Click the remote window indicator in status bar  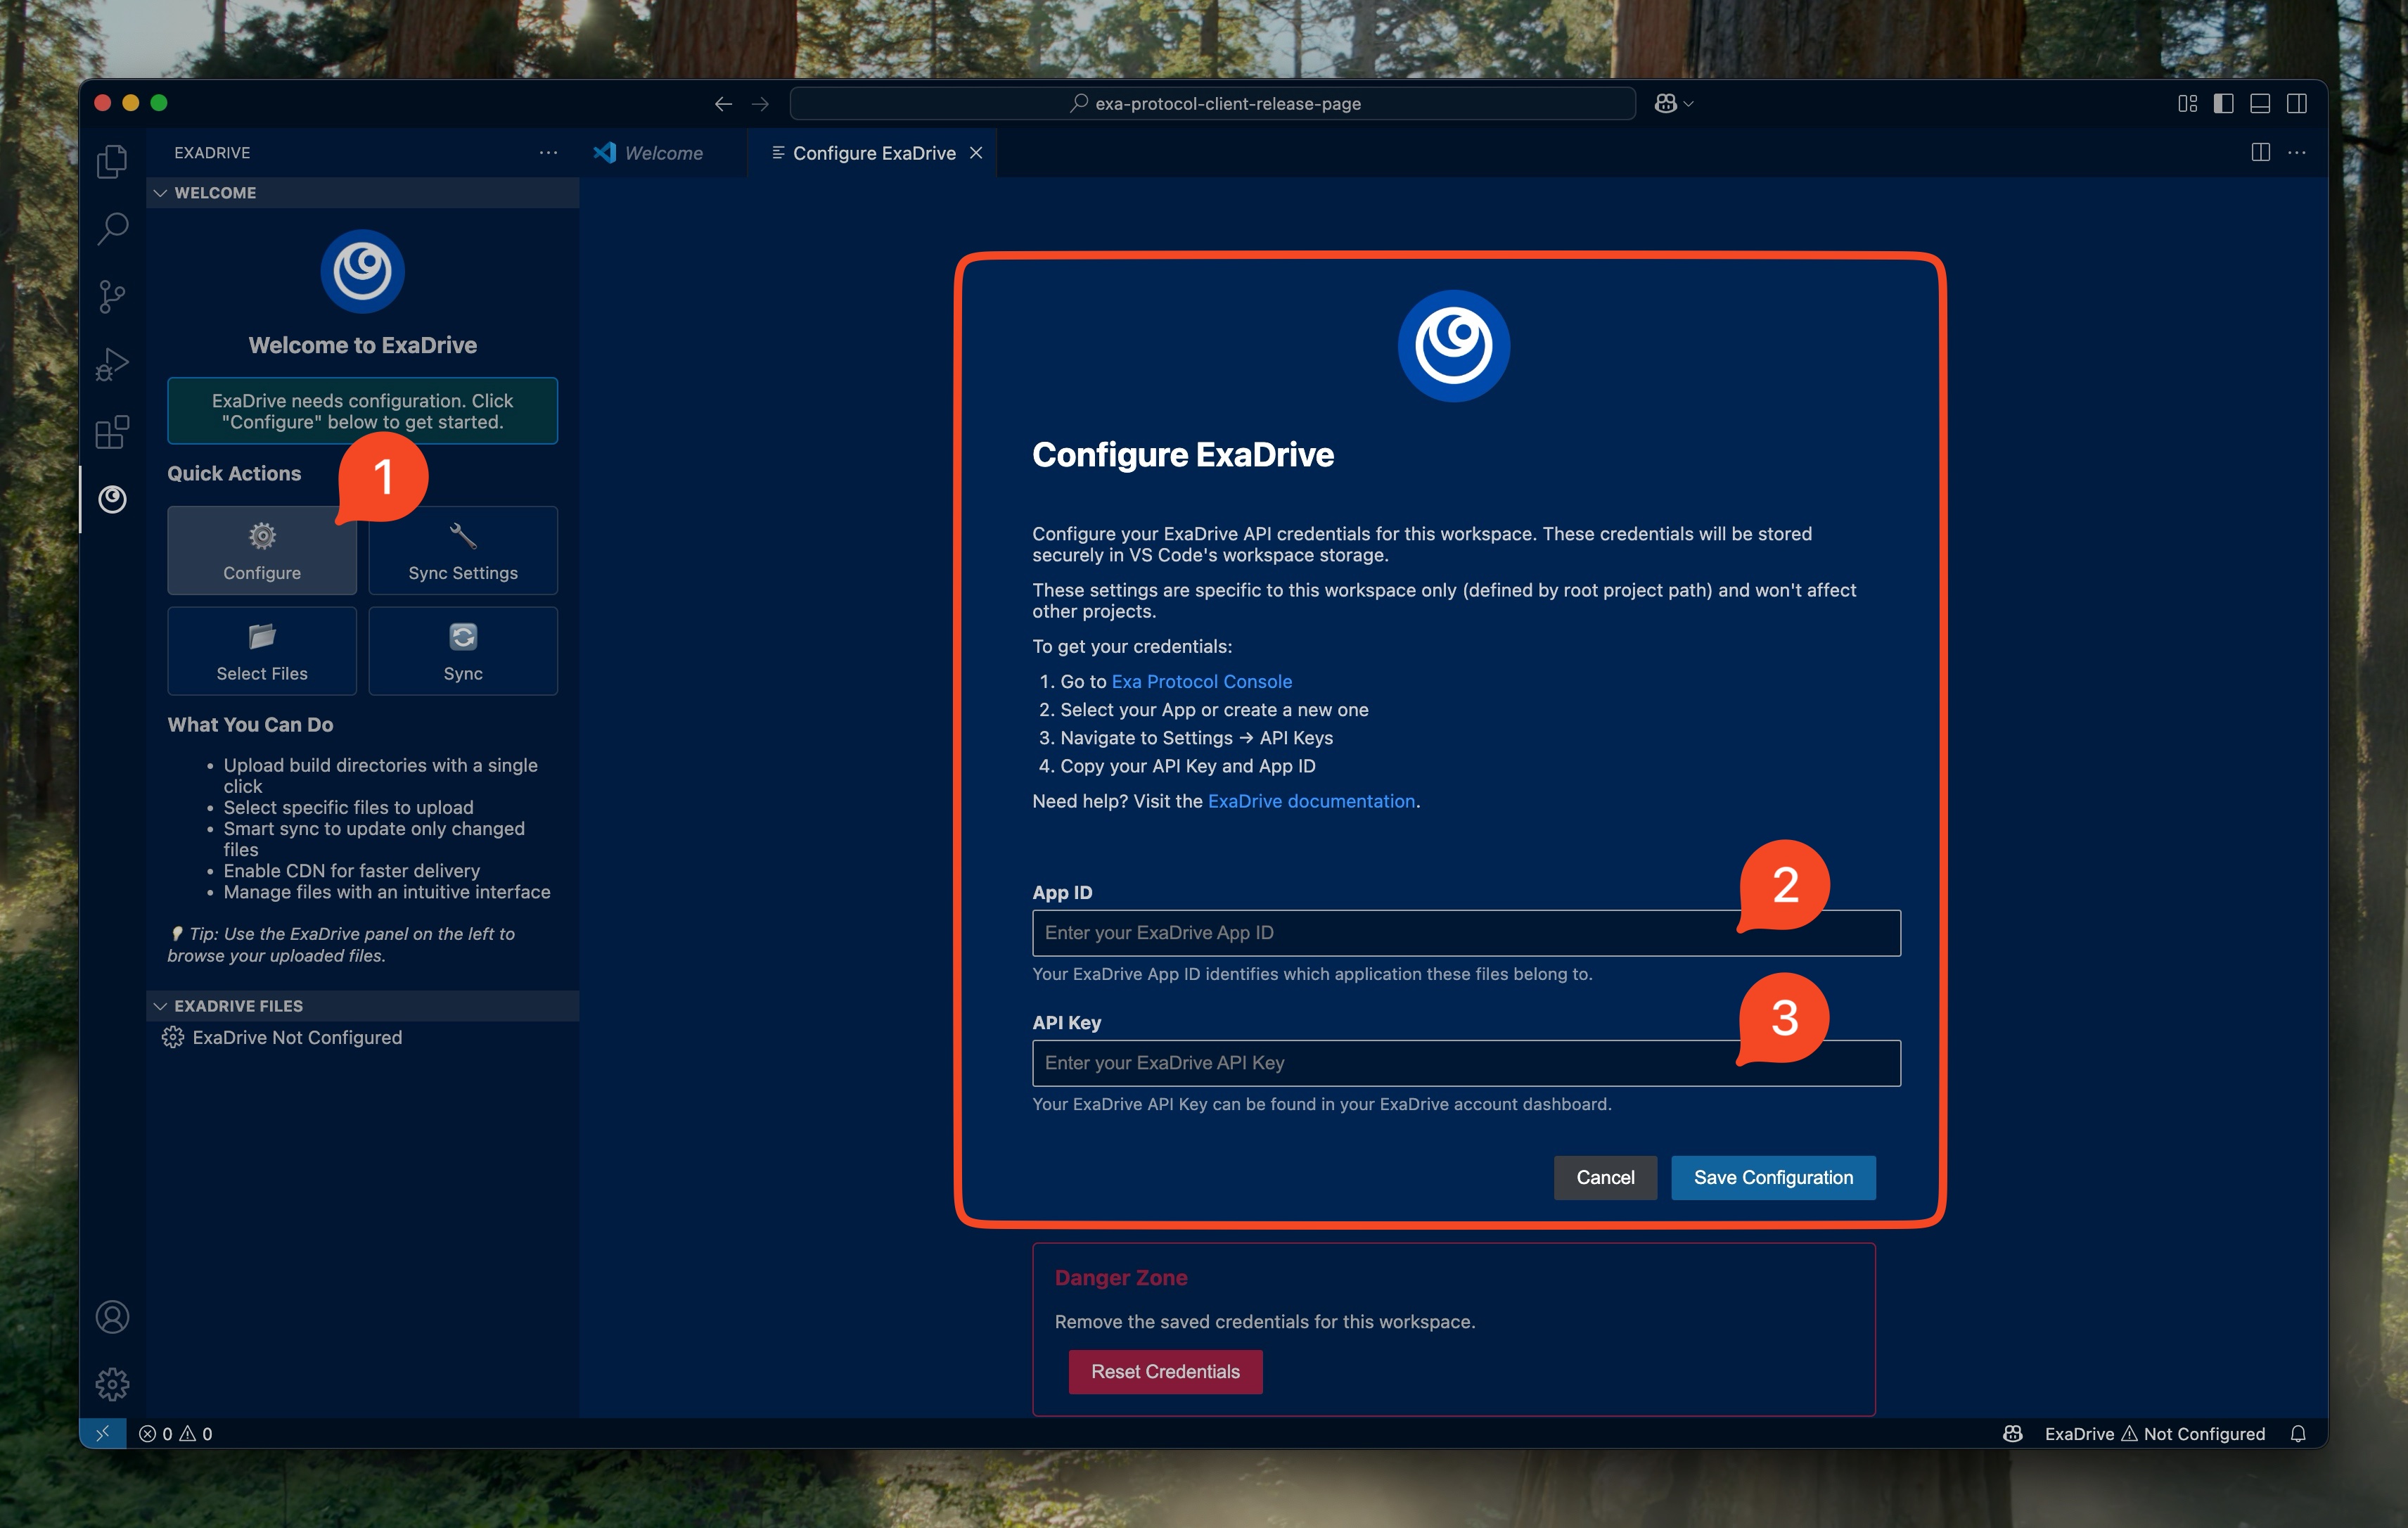pos(103,1433)
